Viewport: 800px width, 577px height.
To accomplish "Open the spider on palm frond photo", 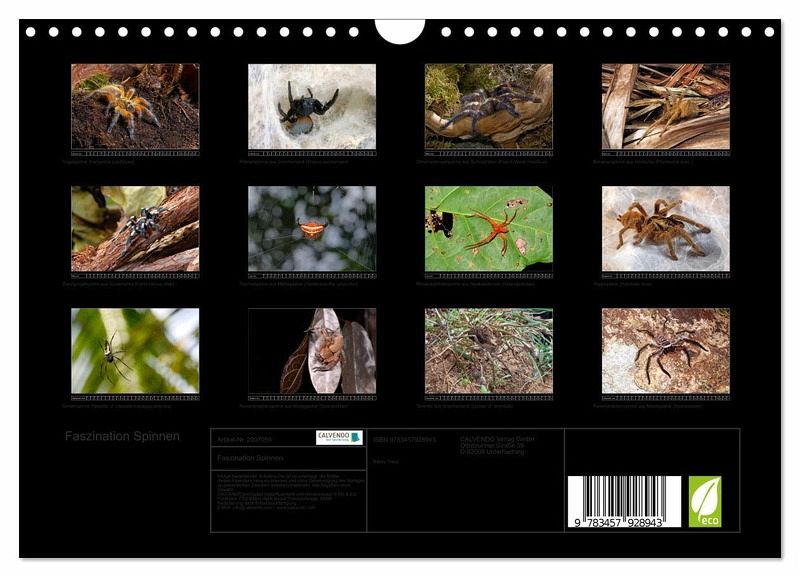I will pos(135,350).
